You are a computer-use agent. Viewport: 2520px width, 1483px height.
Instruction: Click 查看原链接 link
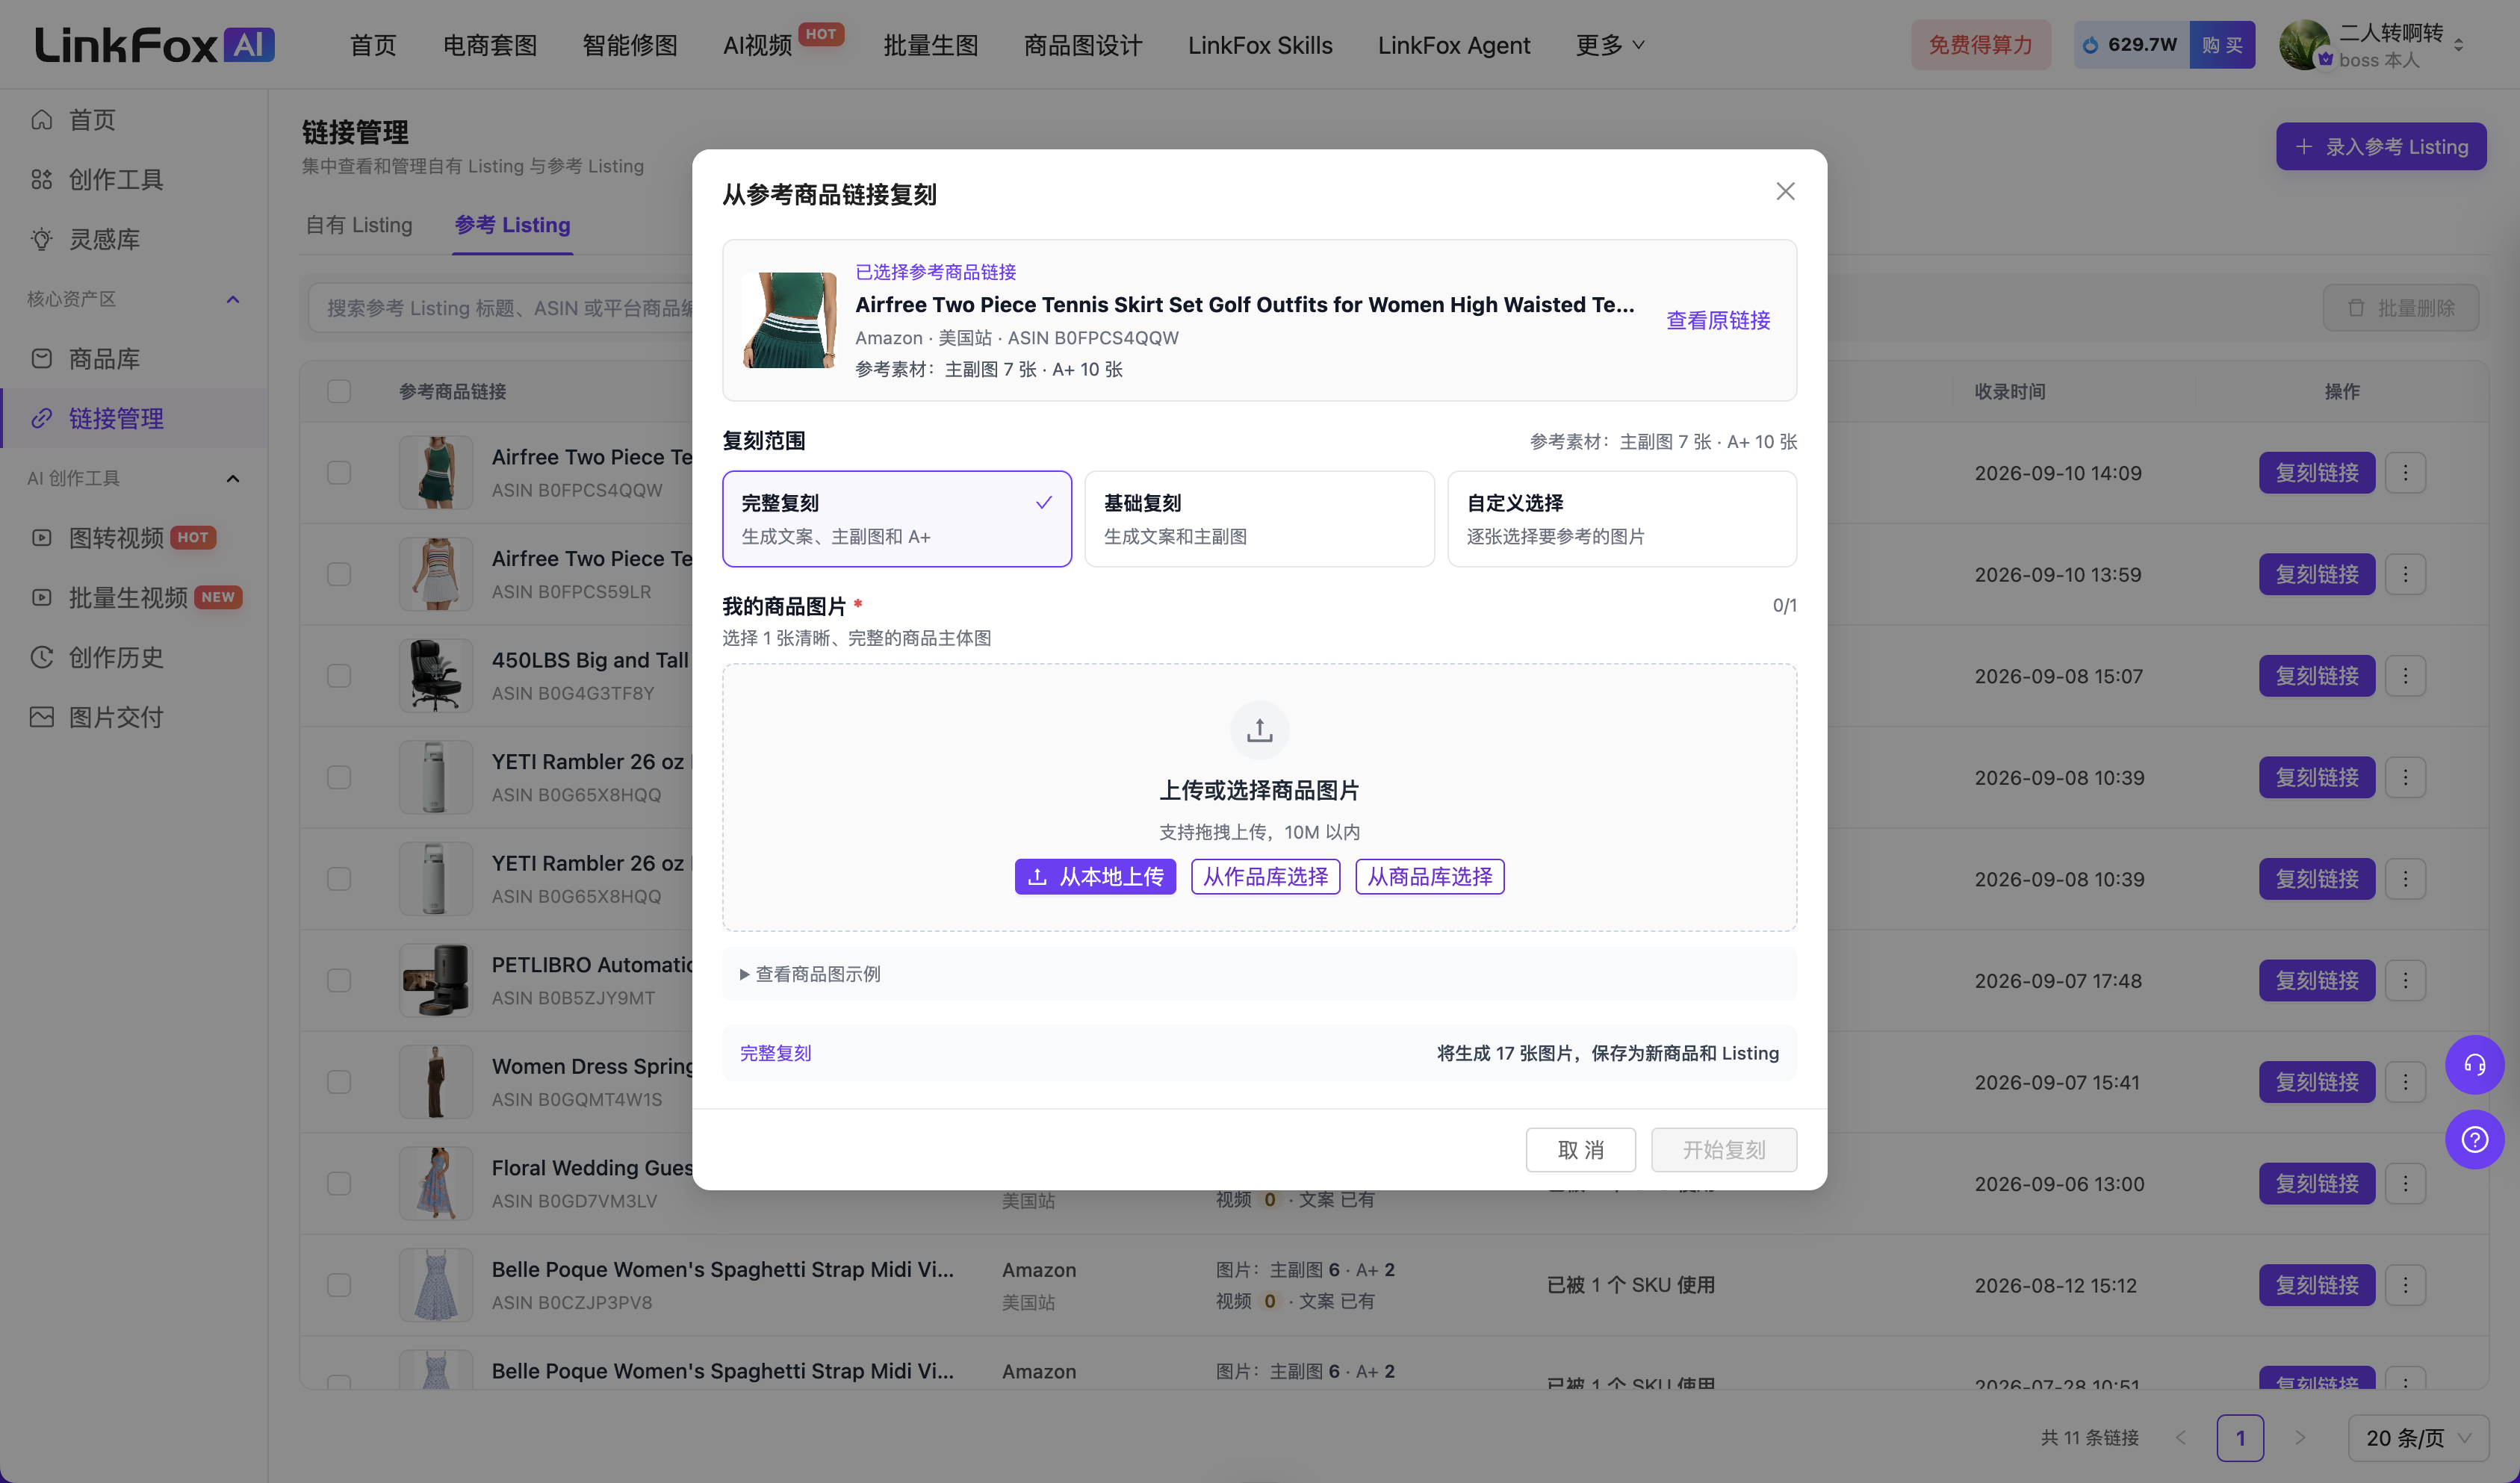(x=1718, y=321)
